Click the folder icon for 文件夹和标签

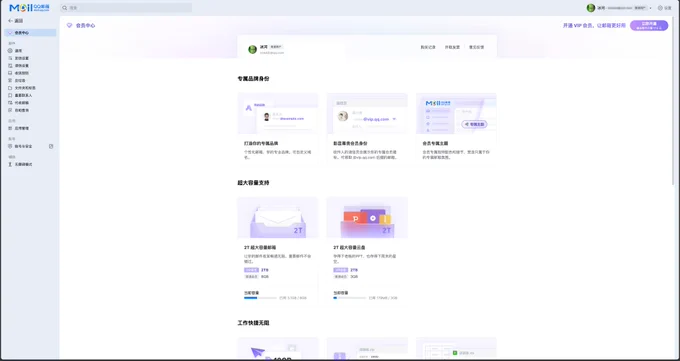(x=10, y=88)
